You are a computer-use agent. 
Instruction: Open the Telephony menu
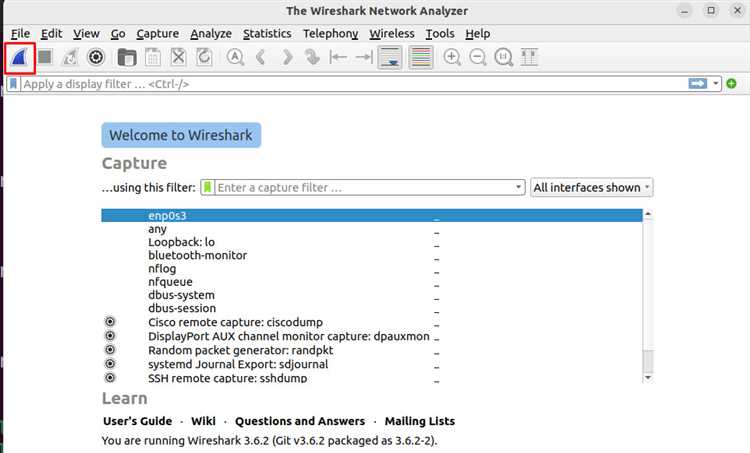(330, 34)
